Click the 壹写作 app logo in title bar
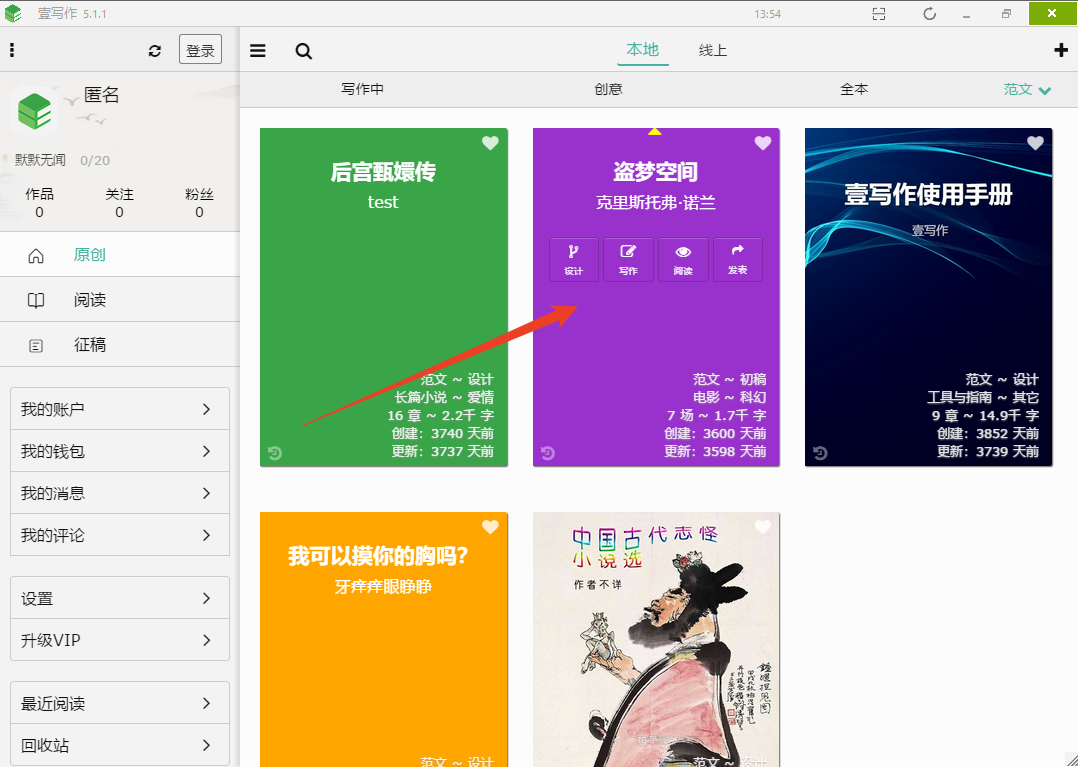Image resolution: width=1078 pixels, height=767 pixels. click(x=13, y=13)
